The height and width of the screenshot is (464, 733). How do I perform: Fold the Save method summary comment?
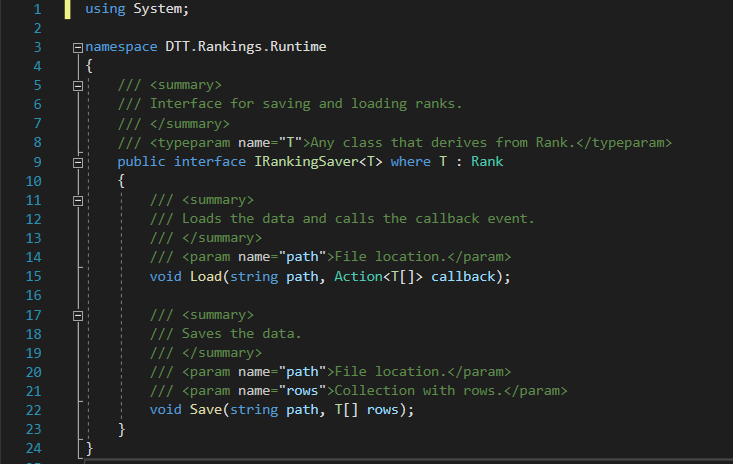78,314
